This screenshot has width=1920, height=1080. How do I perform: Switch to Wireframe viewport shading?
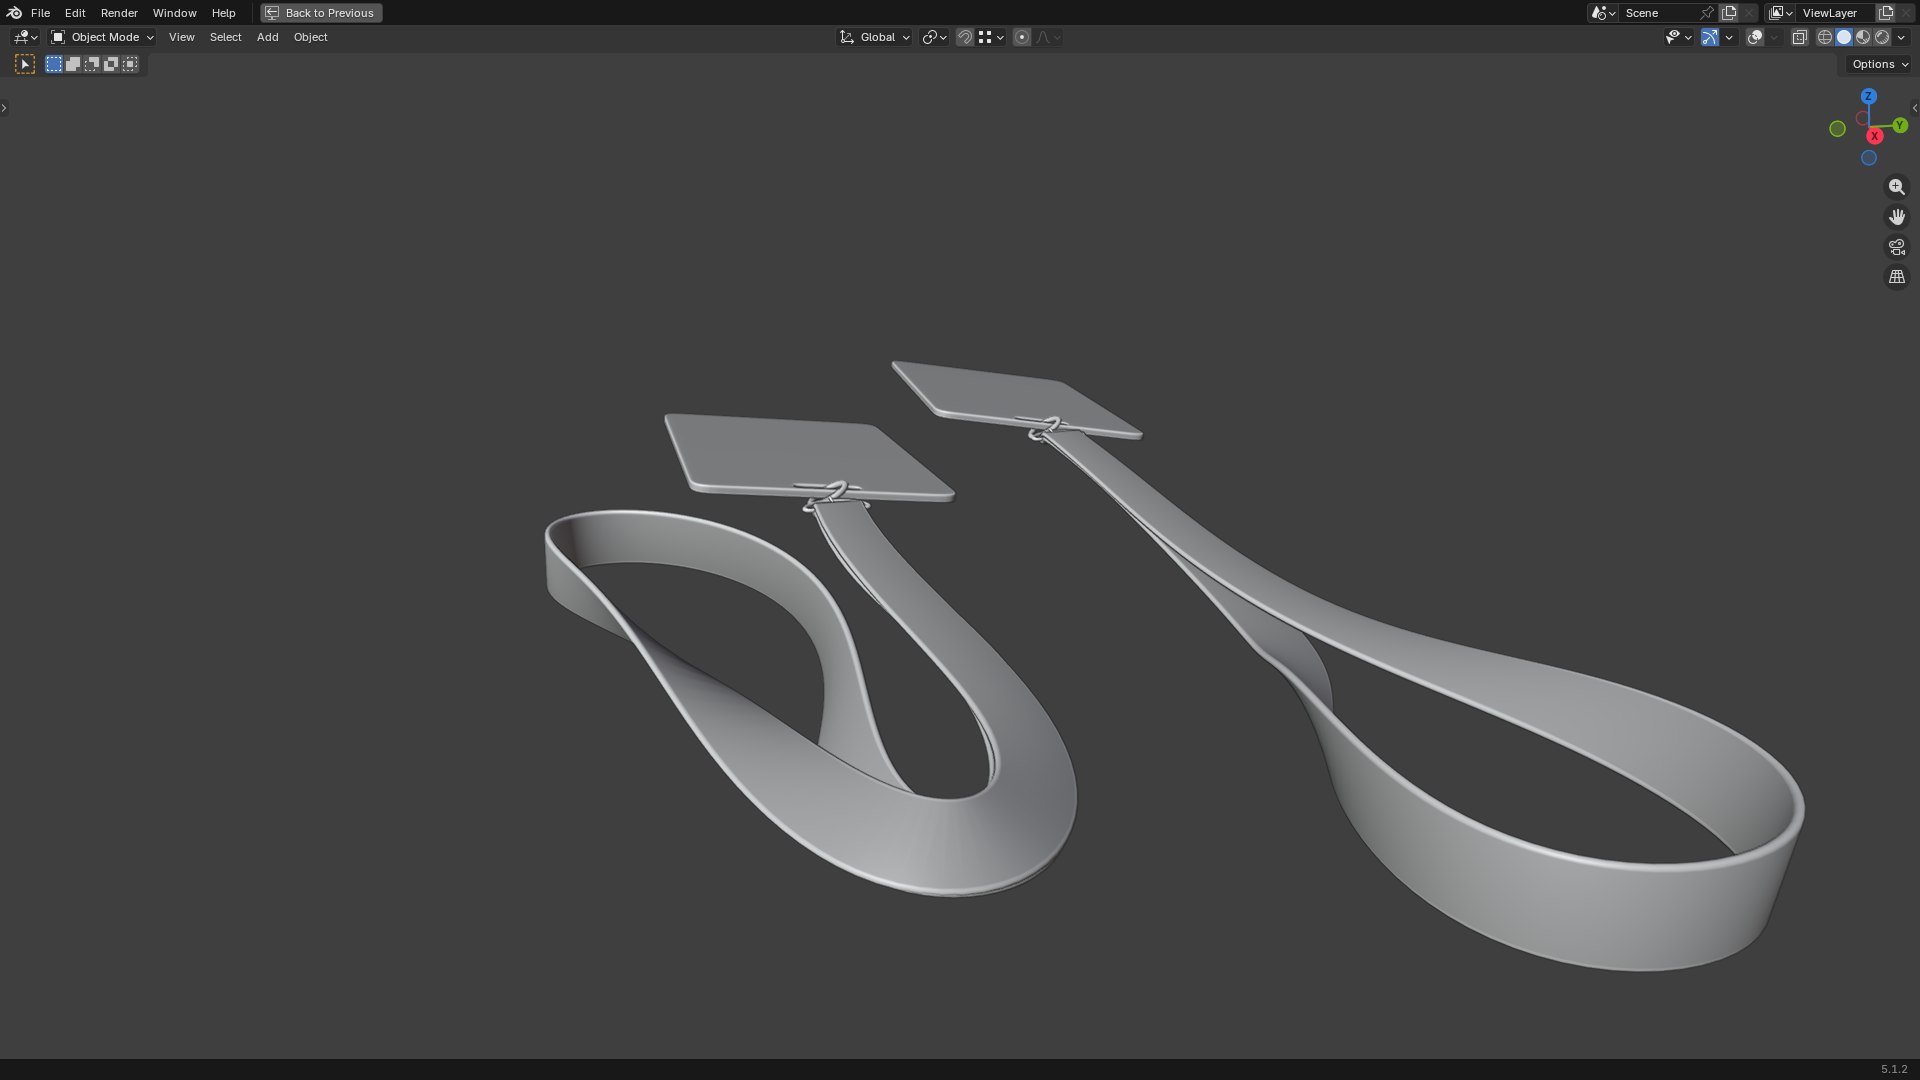coord(1825,37)
